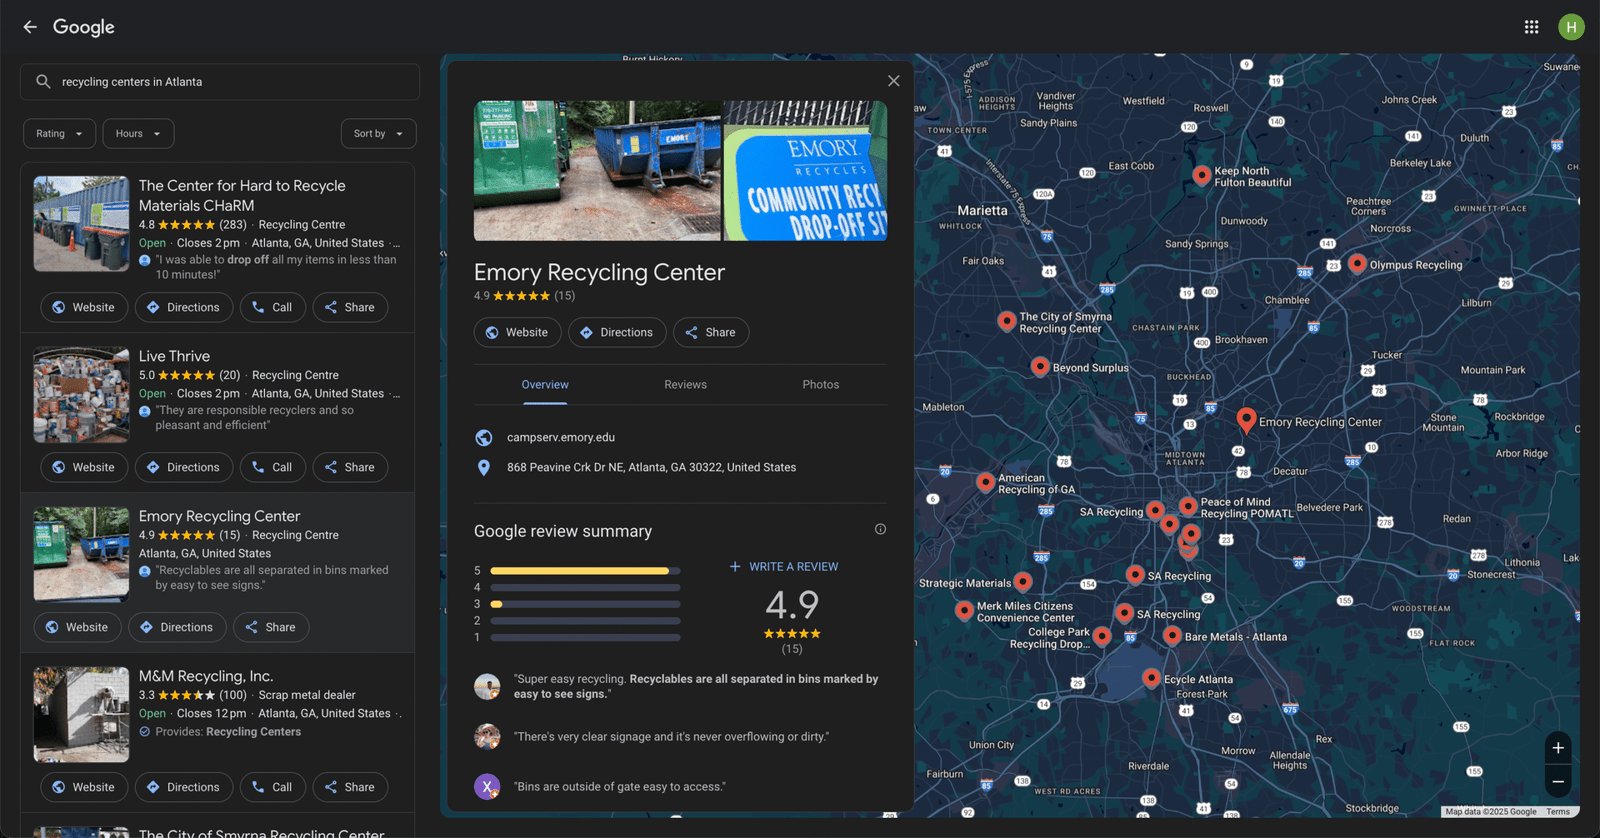
Task: Open the Hours filter dropdown
Action: click(138, 133)
